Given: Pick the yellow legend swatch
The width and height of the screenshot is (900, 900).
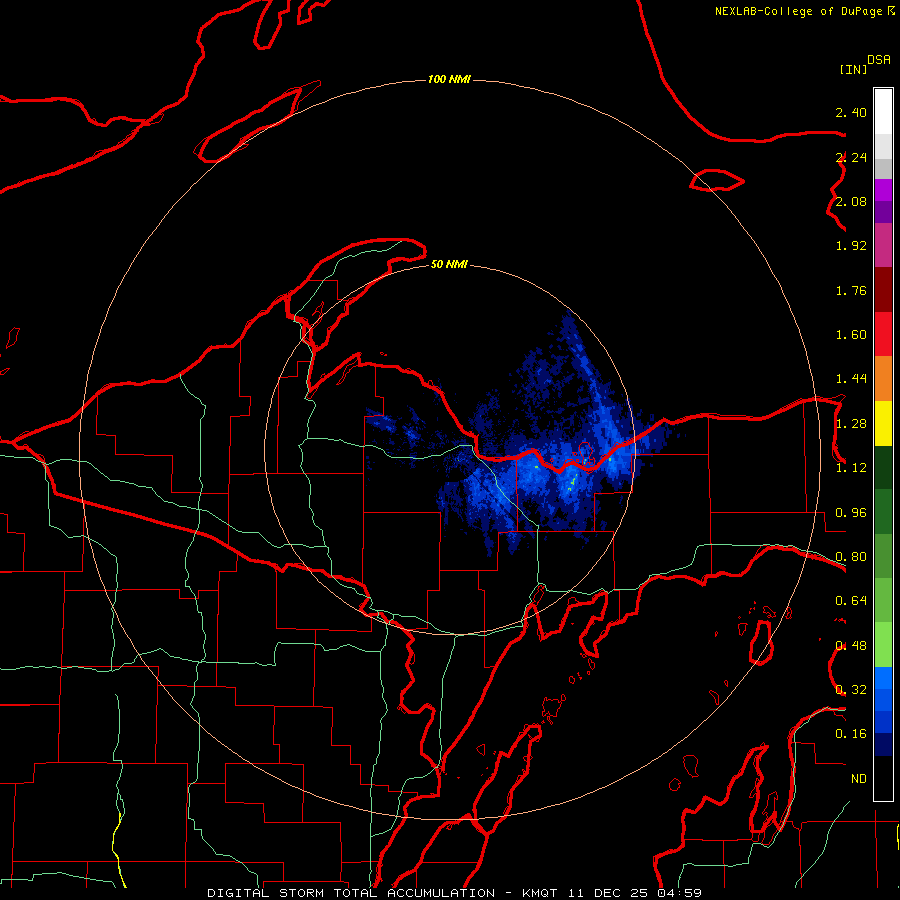Looking at the screenshot, I should click(883, 423).
